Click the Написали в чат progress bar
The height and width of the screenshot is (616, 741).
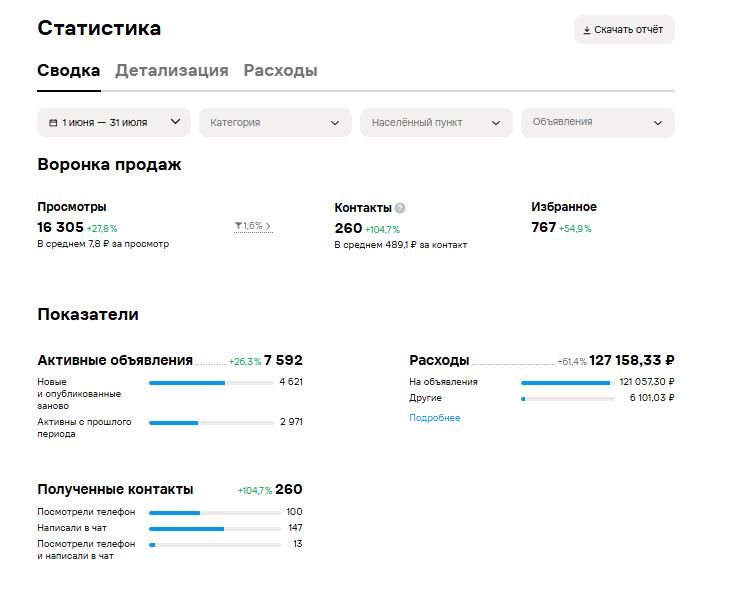coord(215,529)
